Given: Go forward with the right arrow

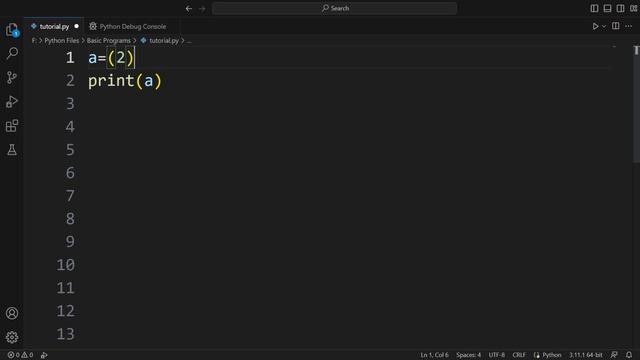Looking at the screenshot, I should [x=202, y=8].
